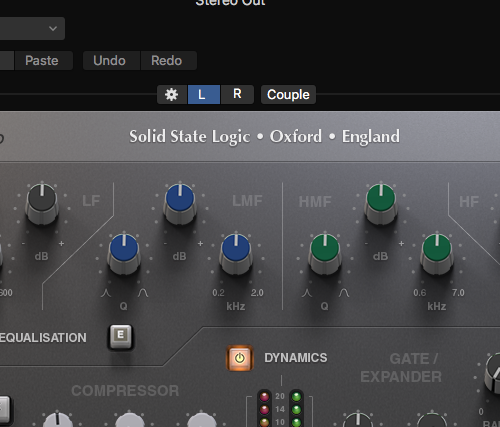Image resolution: width=500 pixels, height=427 pixels.
Task: Click the LMF kHz frequency knob
Action: [x=236, y=253]
